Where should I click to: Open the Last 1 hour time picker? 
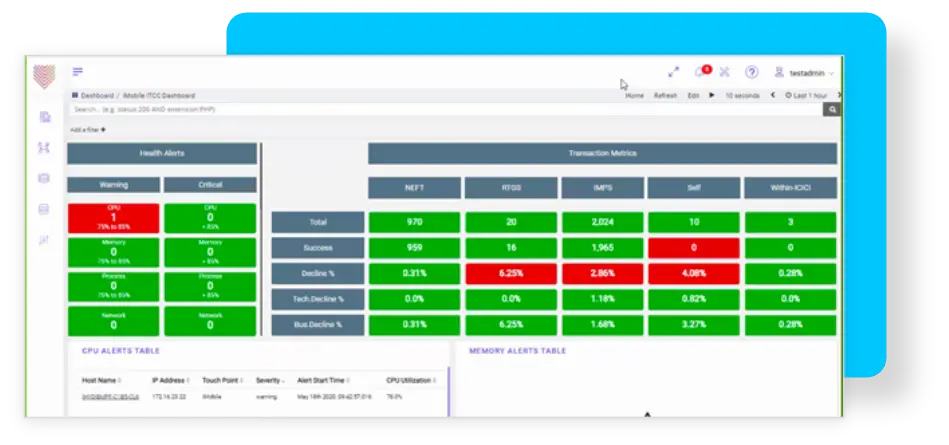click(x=809, y=95)
